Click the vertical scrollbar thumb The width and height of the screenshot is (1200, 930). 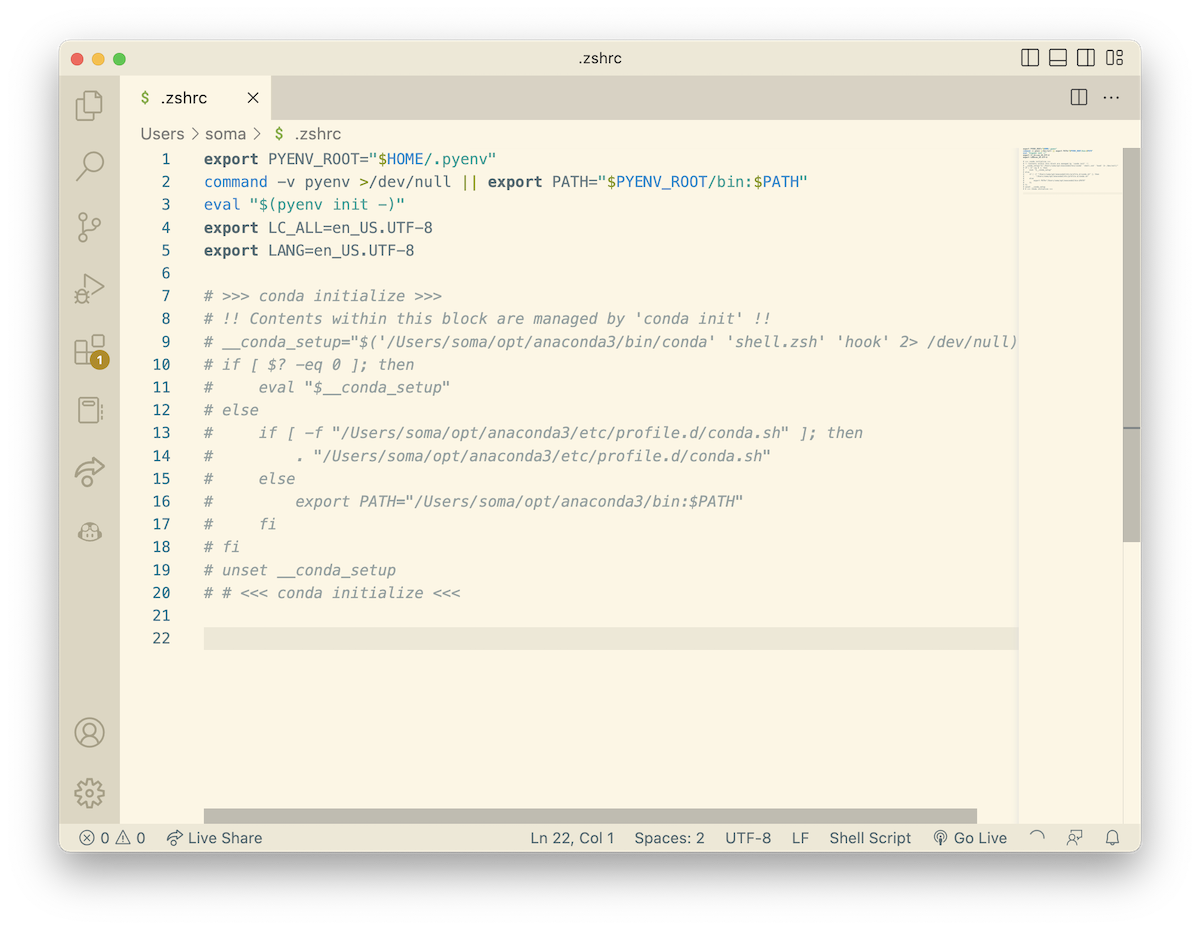click(1131, 345)
